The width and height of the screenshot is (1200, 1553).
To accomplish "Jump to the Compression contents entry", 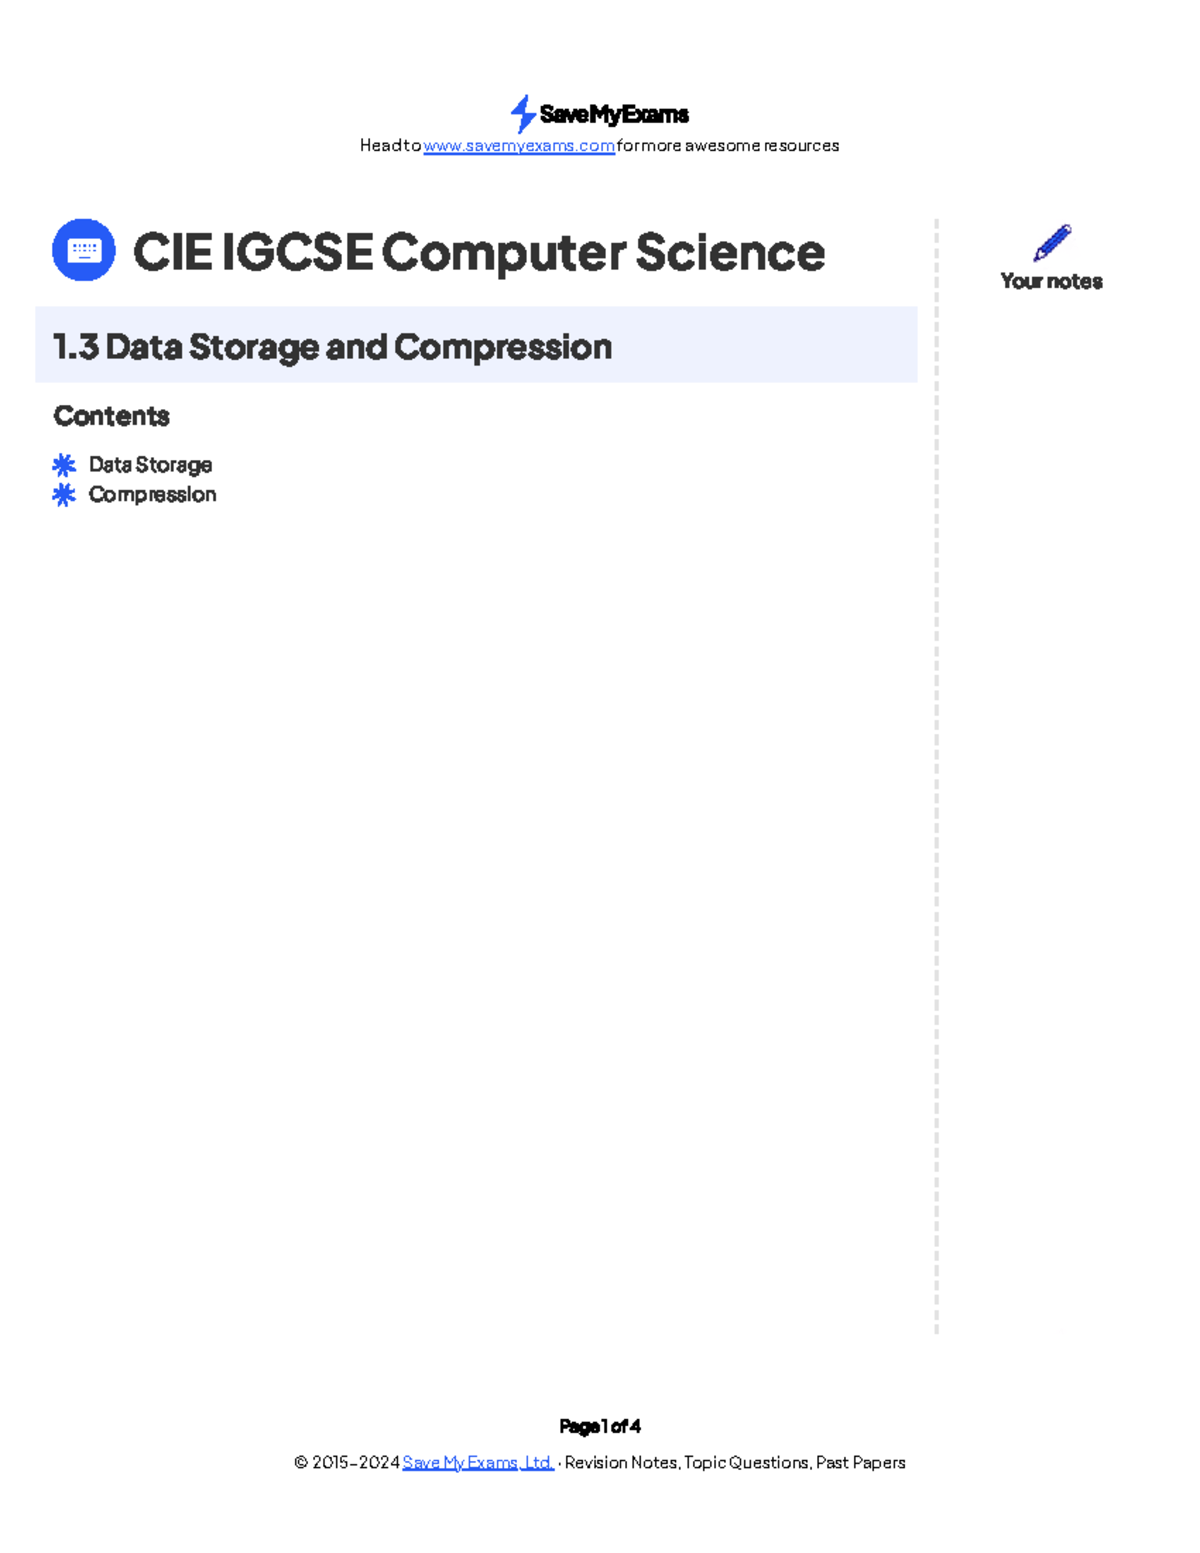I will (152, 495).
